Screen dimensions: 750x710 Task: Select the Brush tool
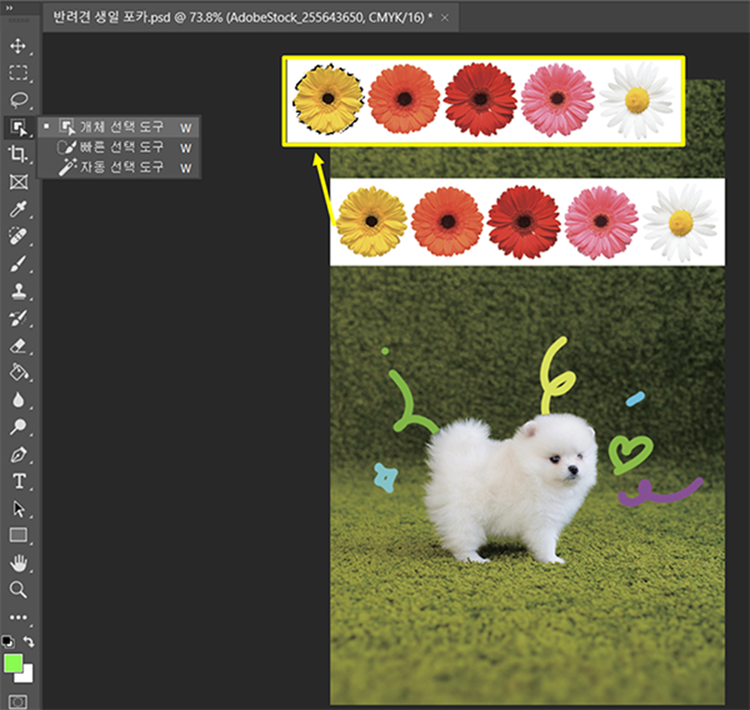tap(18, 264)
